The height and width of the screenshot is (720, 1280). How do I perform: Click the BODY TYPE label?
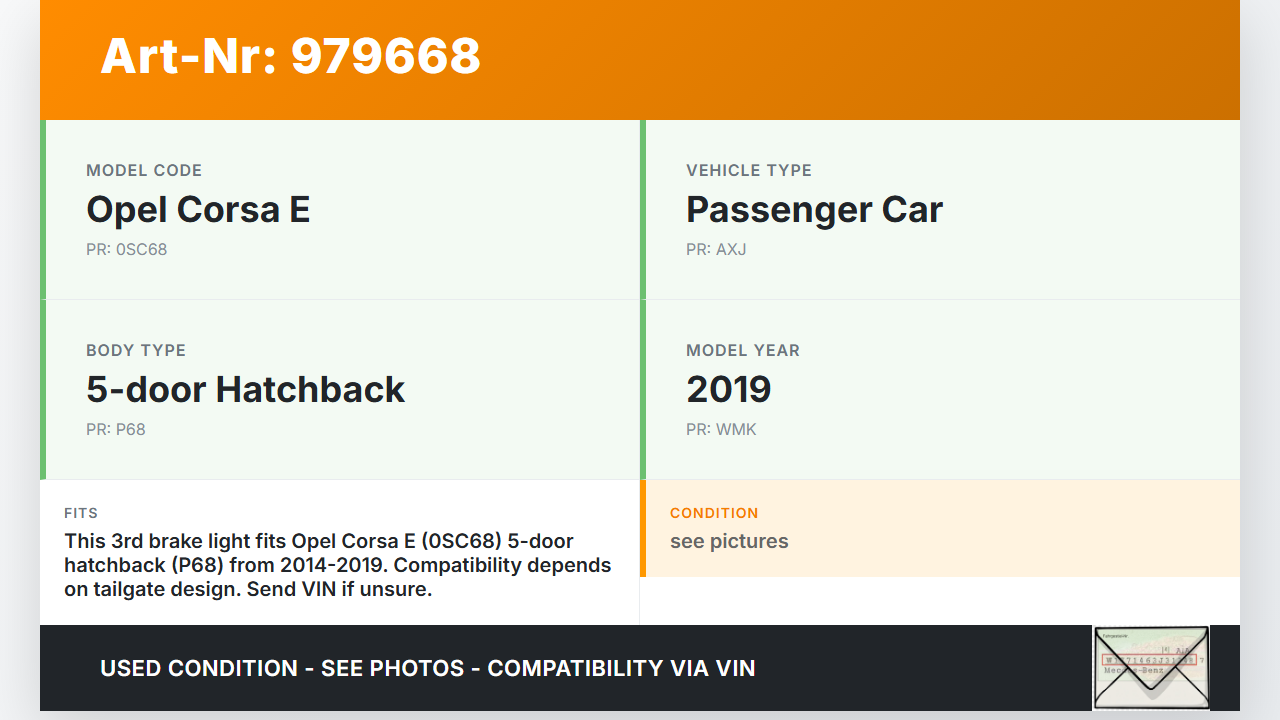click(x=136, y=351)
